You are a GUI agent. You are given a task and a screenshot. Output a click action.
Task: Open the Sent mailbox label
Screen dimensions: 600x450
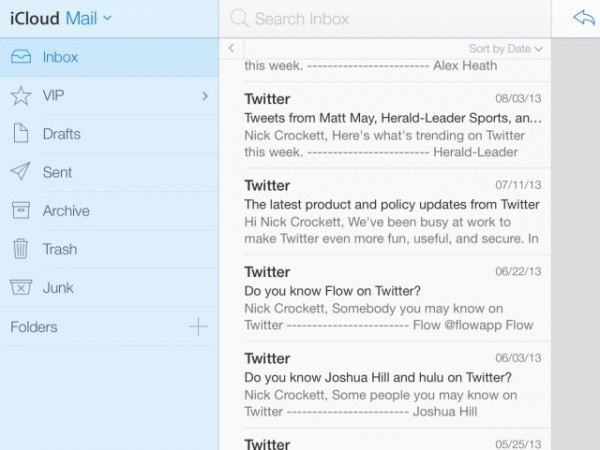57,172
